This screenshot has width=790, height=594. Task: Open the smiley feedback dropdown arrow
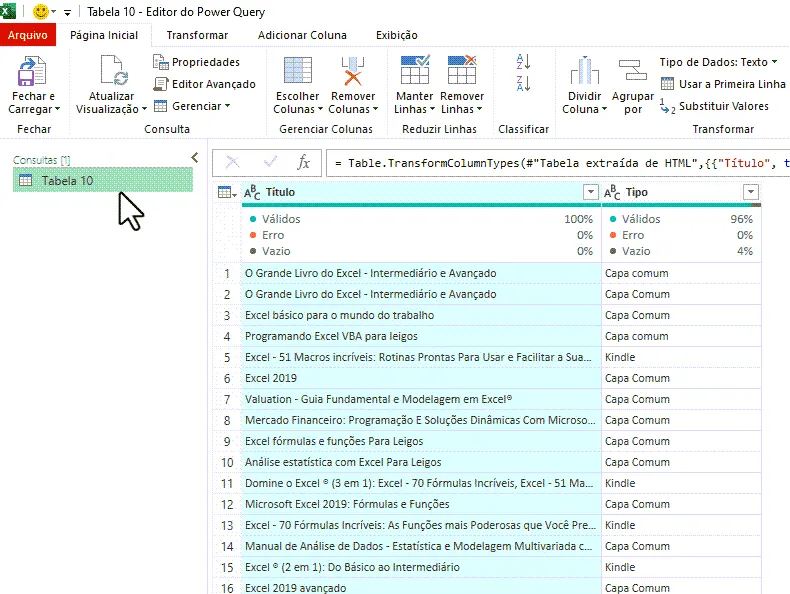53,12
